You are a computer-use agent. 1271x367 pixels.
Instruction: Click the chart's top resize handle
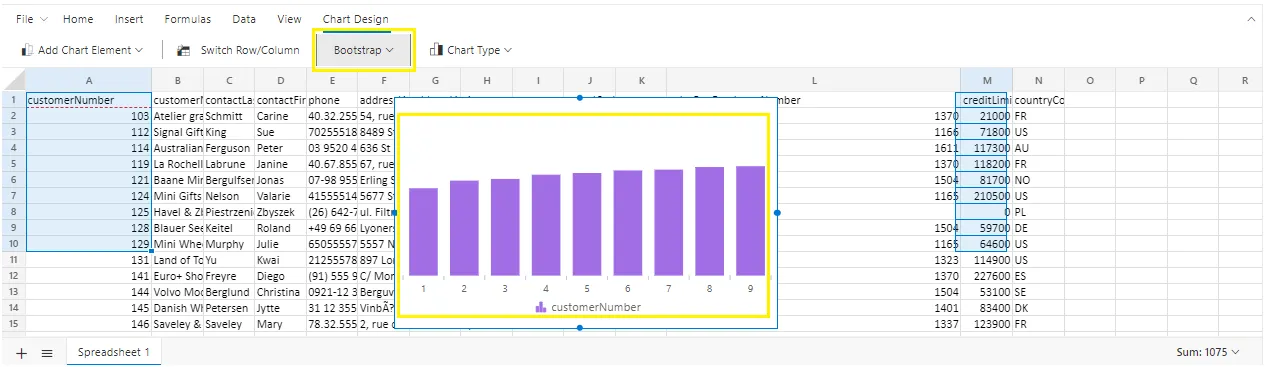click(581, 98)
